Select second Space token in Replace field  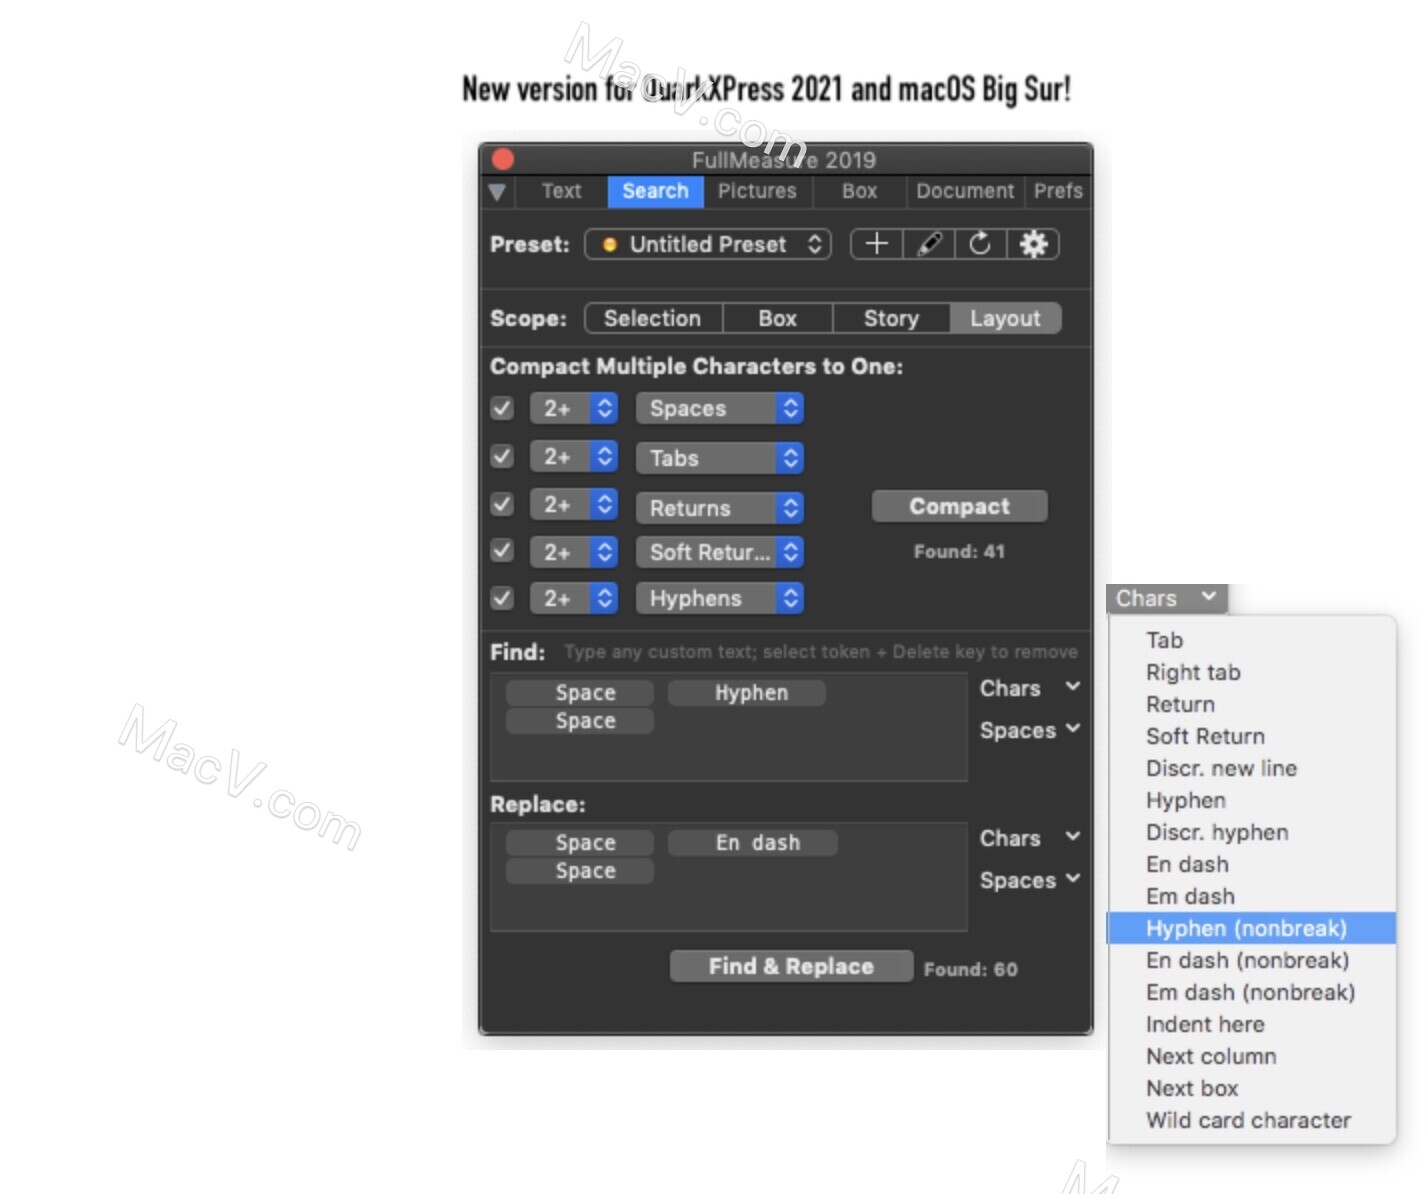[580, 871]
